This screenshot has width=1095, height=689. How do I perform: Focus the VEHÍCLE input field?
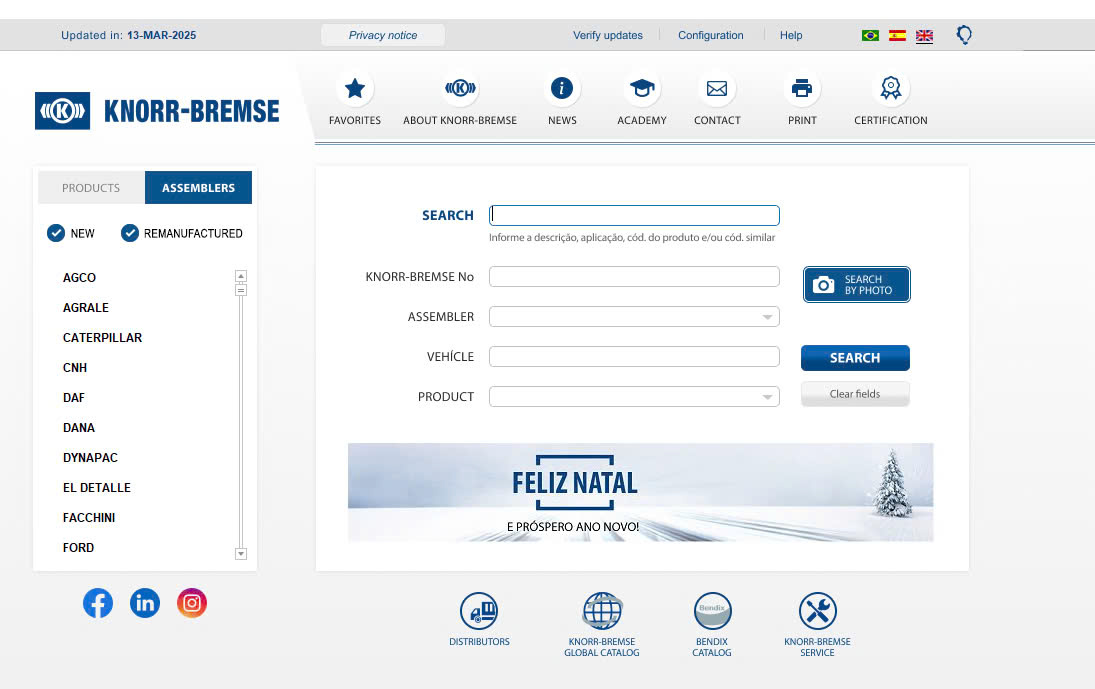634,357
